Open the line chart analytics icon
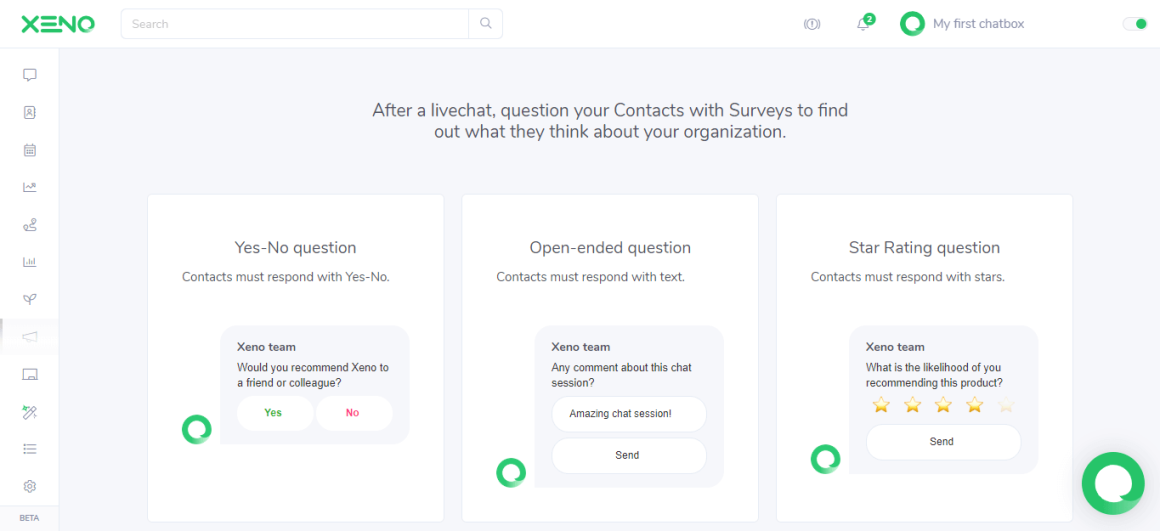 pos(30,187)
